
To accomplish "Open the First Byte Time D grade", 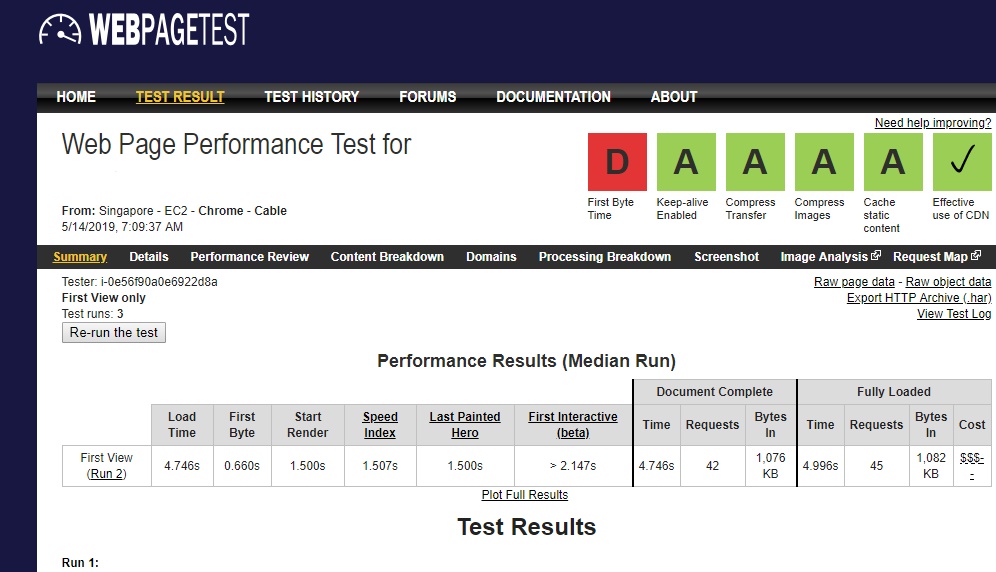I will [617, 162].
